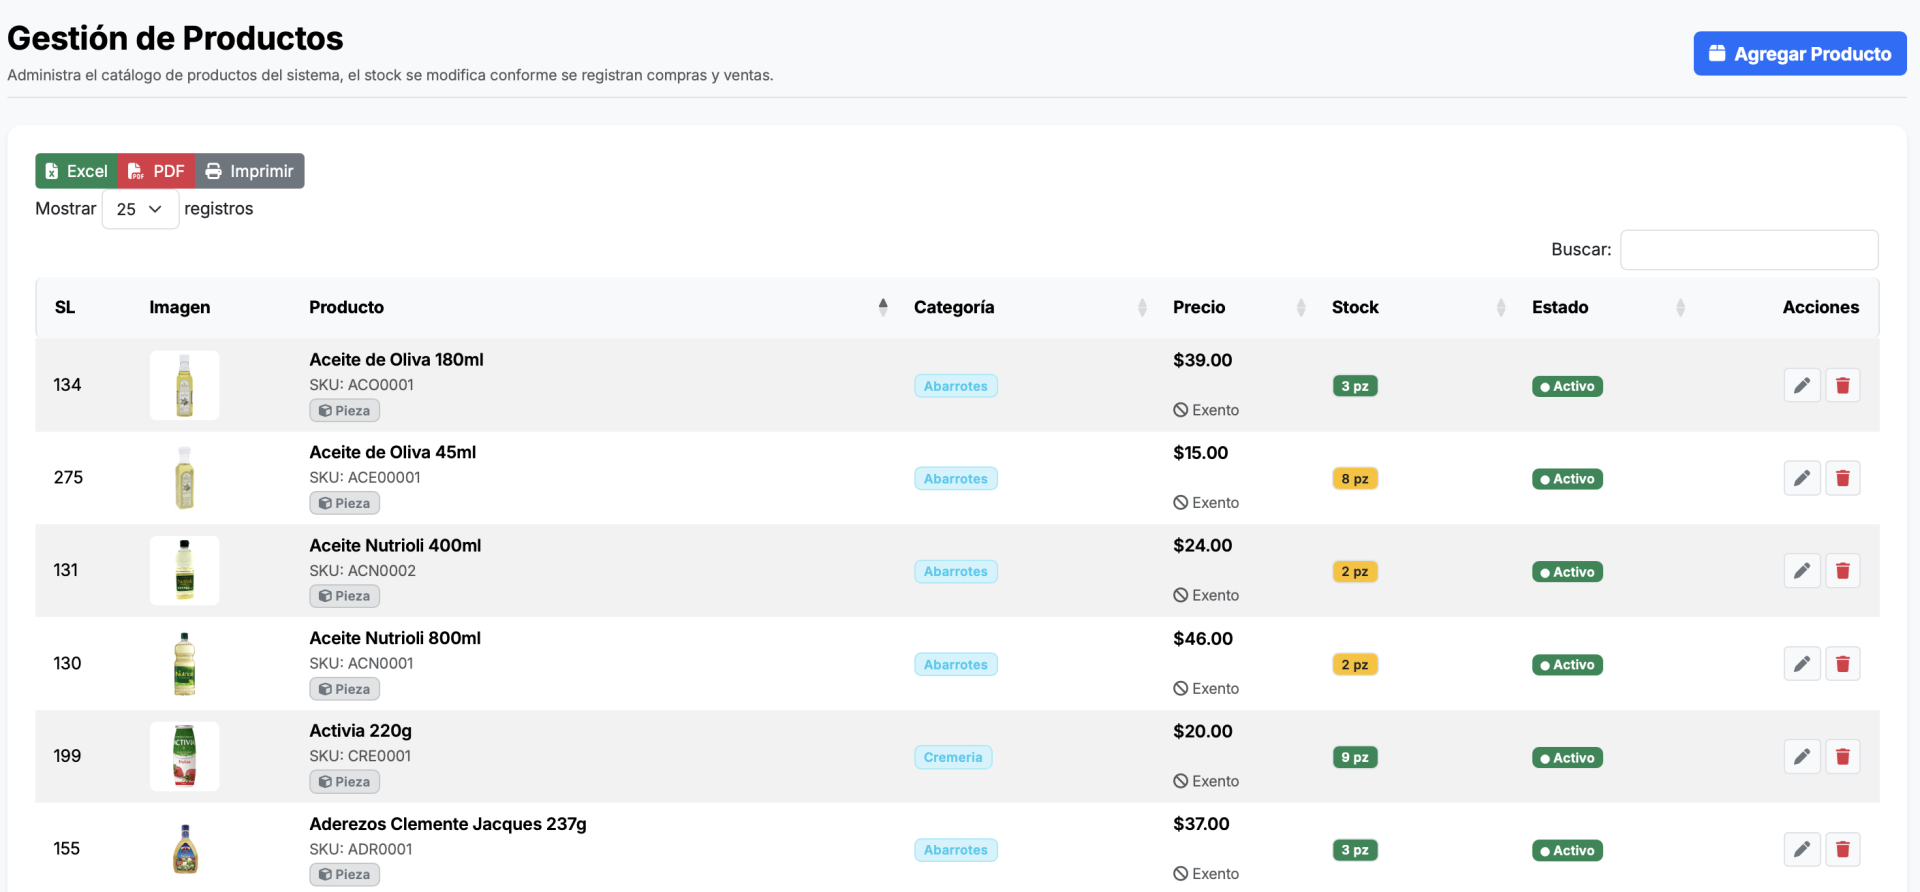
Task: Delete Aceite de Oliva 180ml trash icon
Action: point(1842,386)
